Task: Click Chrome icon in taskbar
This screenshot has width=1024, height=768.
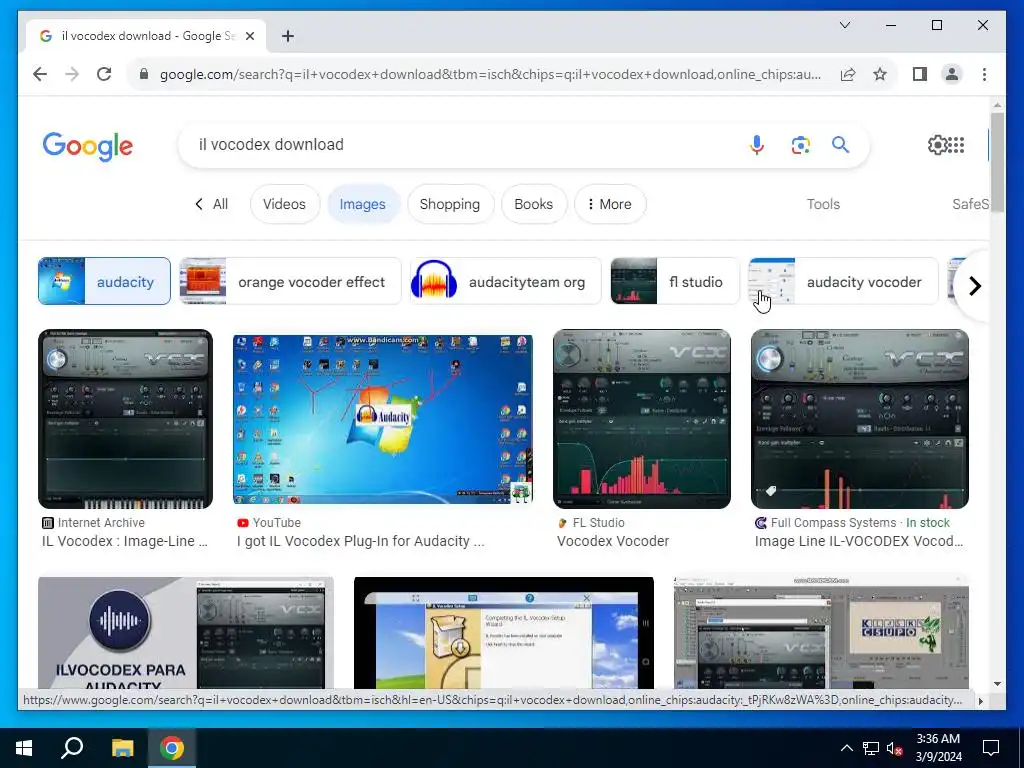Action: [x=172, y=748]
